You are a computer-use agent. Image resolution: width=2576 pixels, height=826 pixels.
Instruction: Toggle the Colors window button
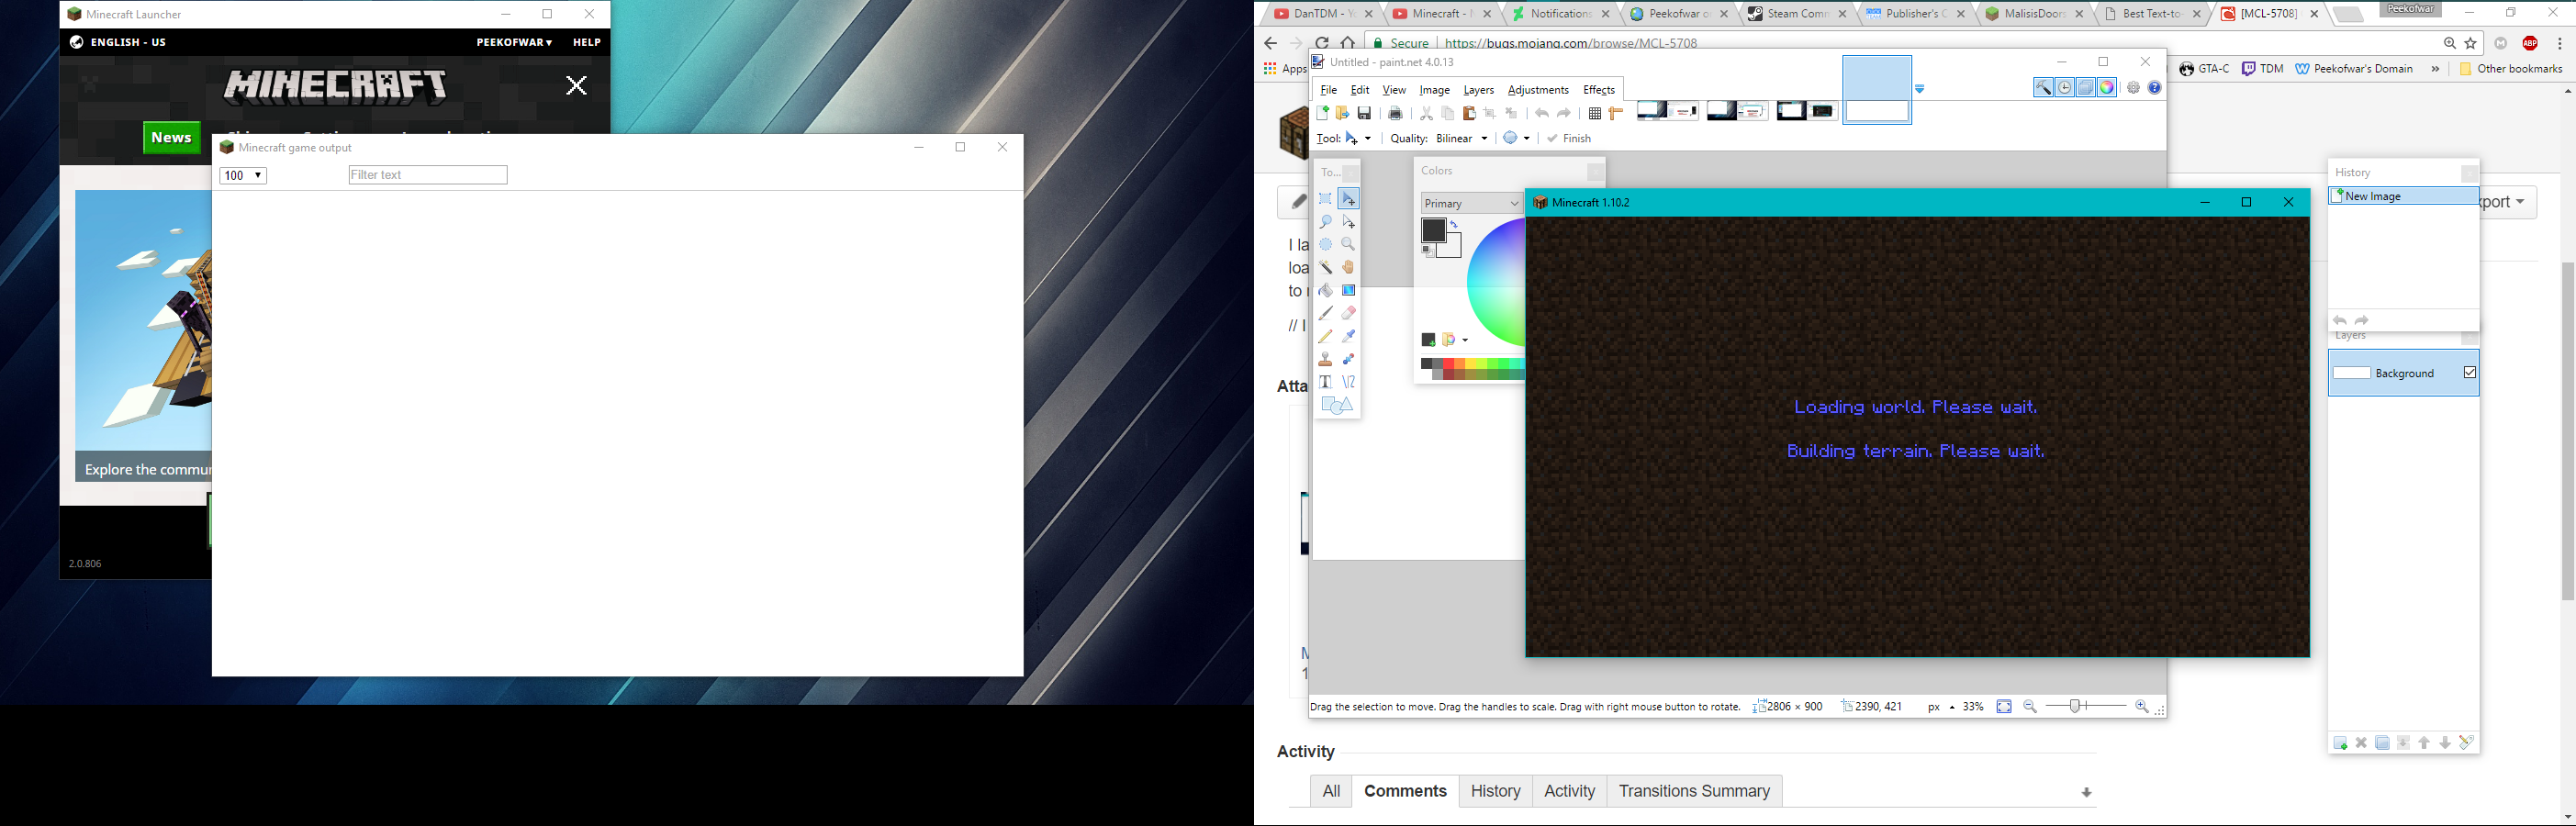point(2107,88)
